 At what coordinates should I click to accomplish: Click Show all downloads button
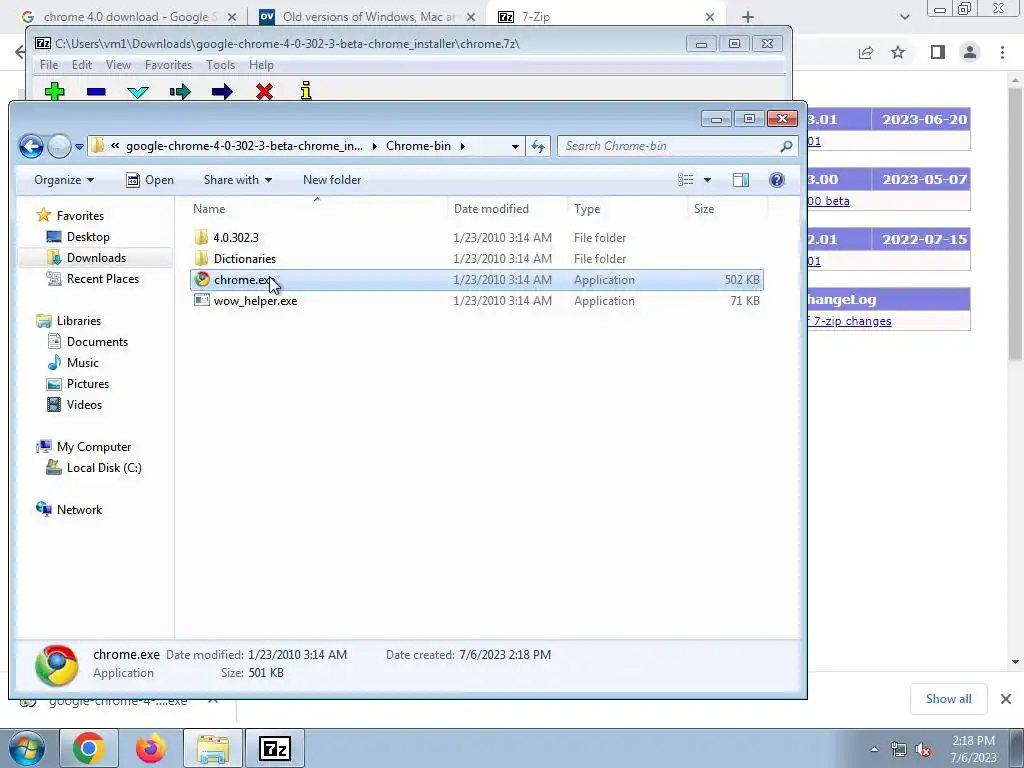pyautogui.click(x=948, y=699)
